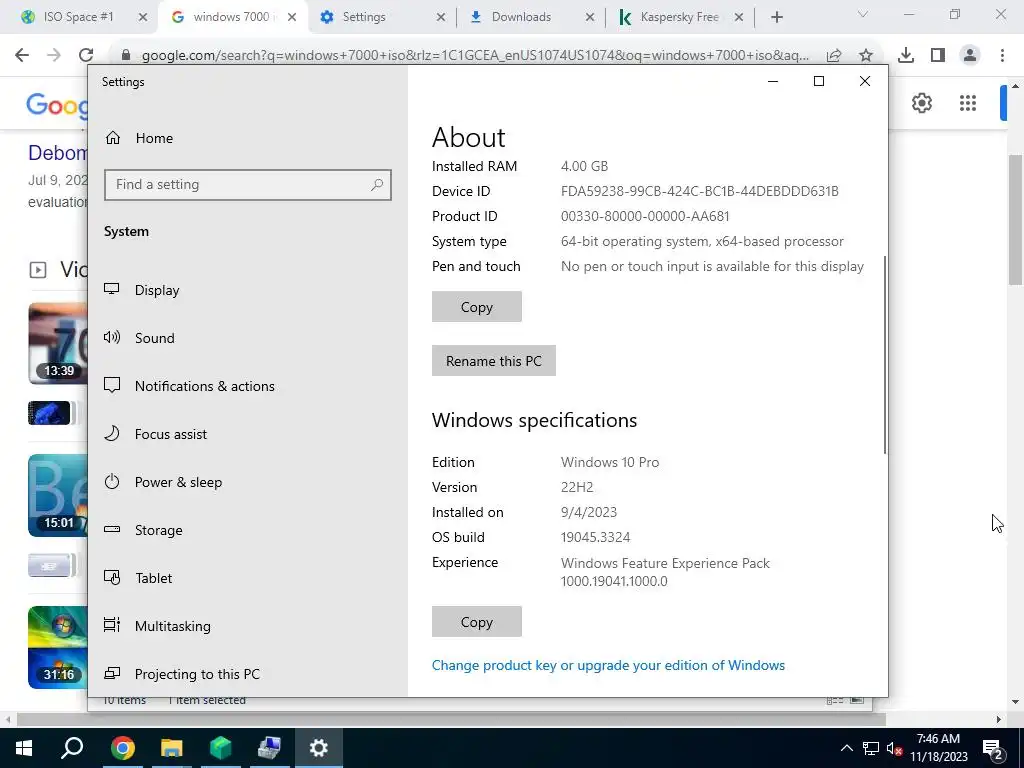
Task: Click the share icon in address bar
Action: pos(834,55)
